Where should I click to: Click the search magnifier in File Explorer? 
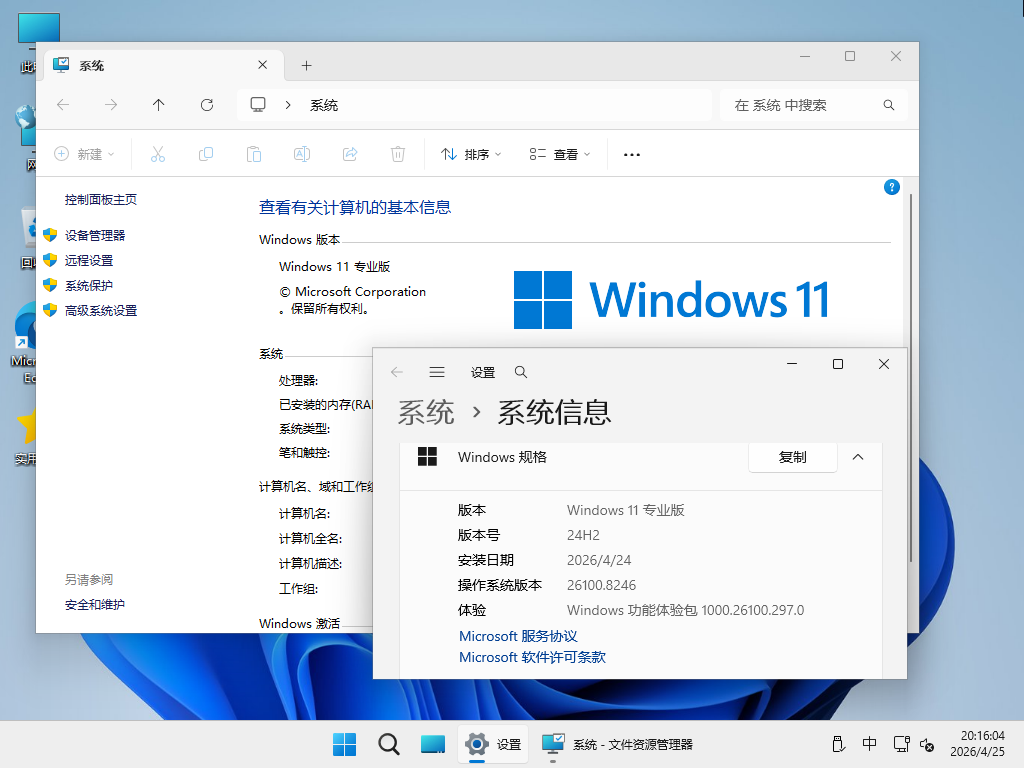pos(889,105)
